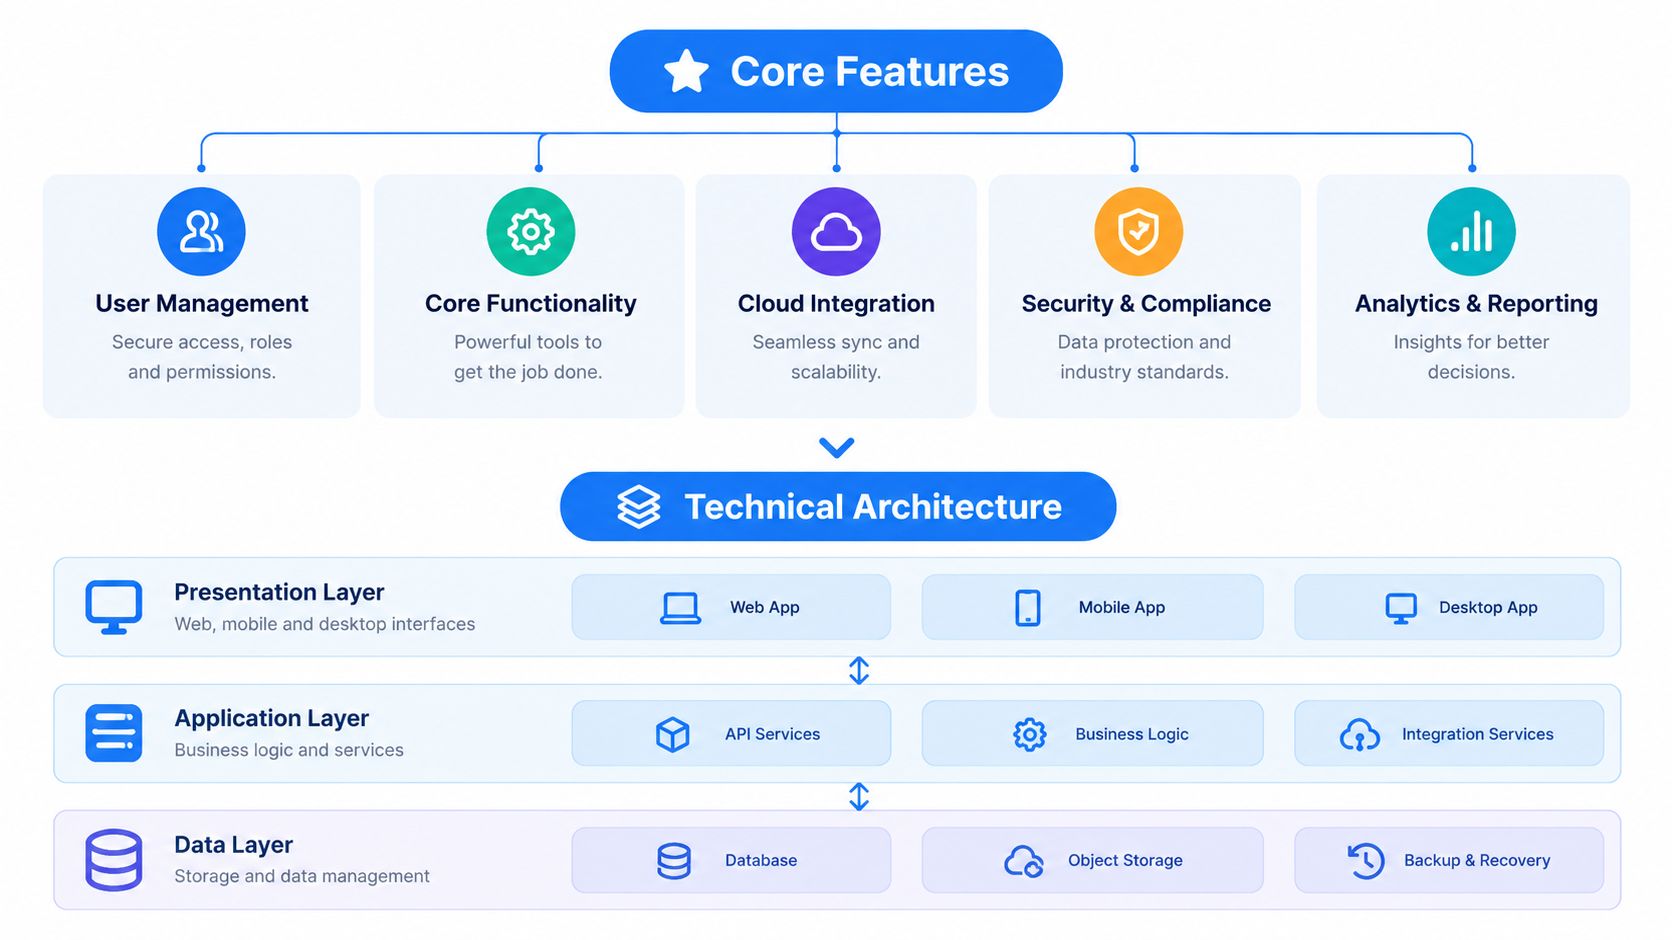The width and height of the screenshot is (1672, 940).
Task: Click the double arrow between Presentation and Application layers
Action: 858,670
